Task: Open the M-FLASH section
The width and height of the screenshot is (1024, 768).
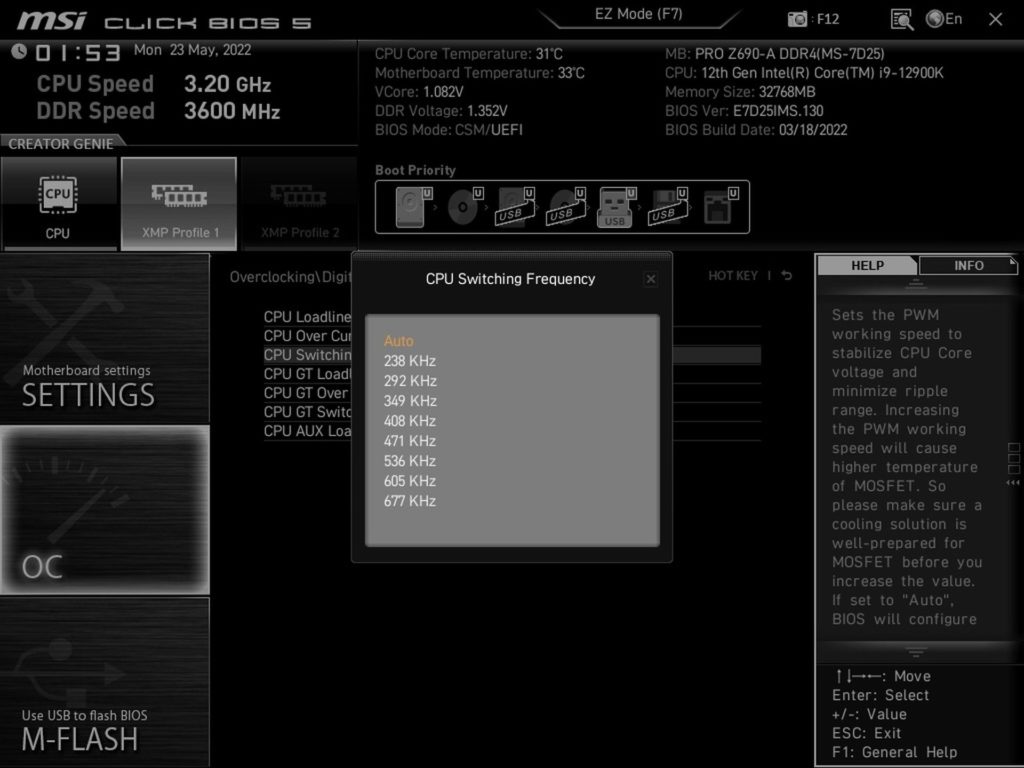Action: pos(104,682)
